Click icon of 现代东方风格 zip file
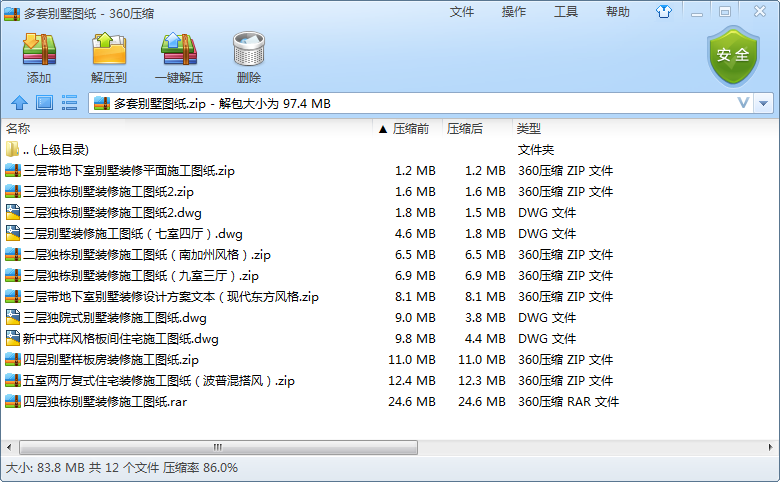The image size is (780, 482). coord(13,296)
